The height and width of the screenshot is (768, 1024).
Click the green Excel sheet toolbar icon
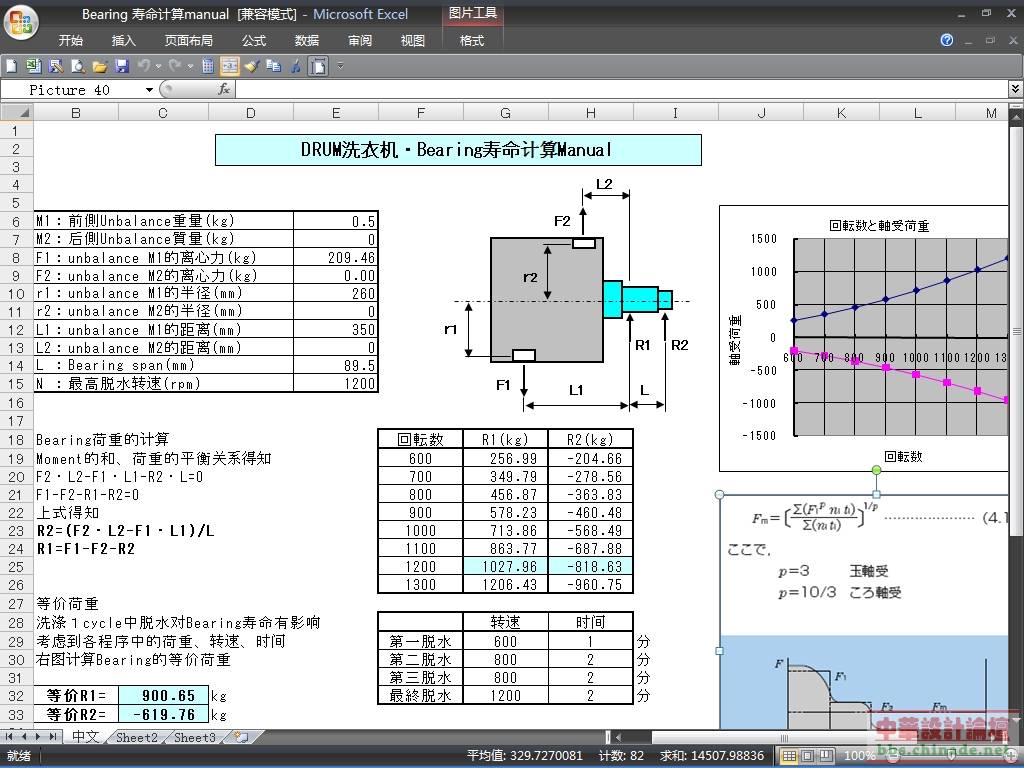click(x=33, y=65)
